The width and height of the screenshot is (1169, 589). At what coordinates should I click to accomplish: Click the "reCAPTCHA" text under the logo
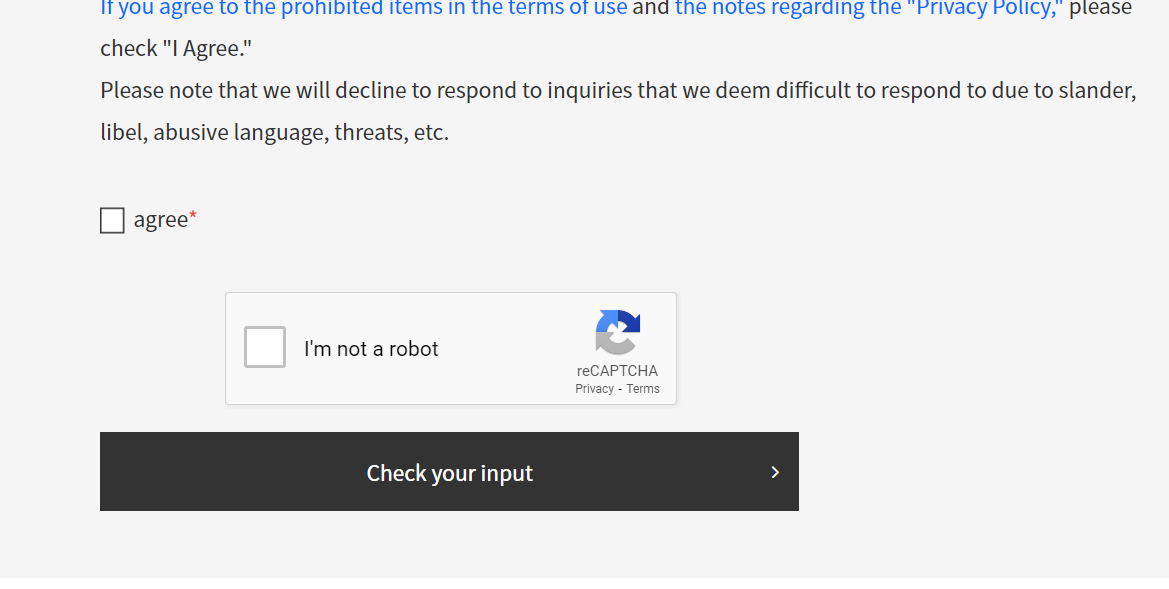point(617,371)
